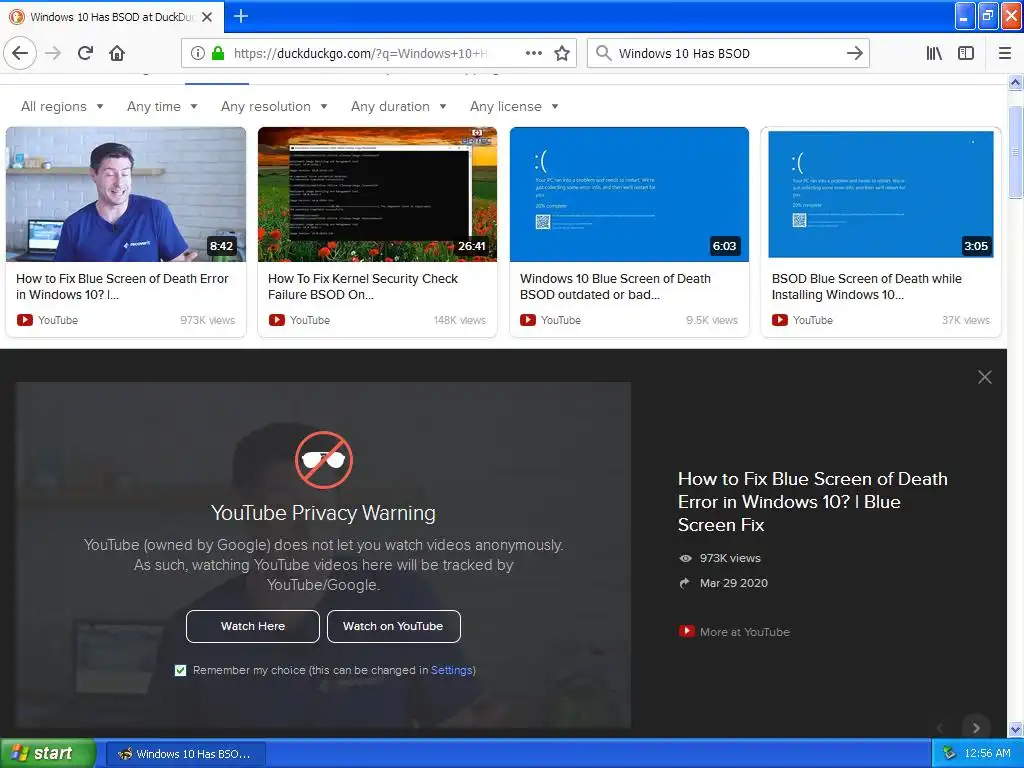Click the 973K views text in detail panel
1024x768 pixels.
(x=730, y=558)
